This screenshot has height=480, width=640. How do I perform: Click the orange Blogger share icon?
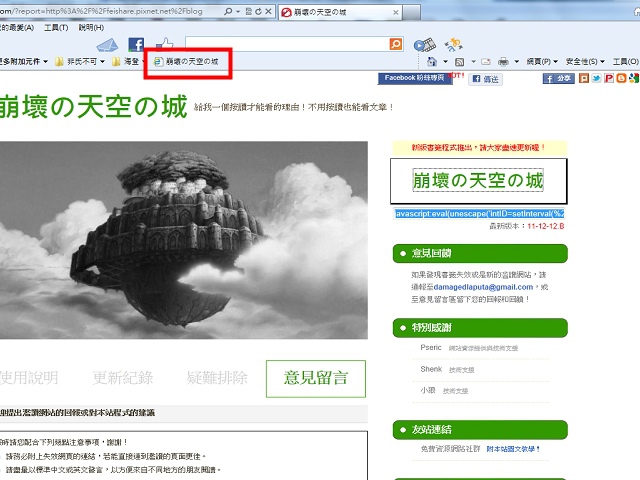pyautogui.click(x=621, y=78)
